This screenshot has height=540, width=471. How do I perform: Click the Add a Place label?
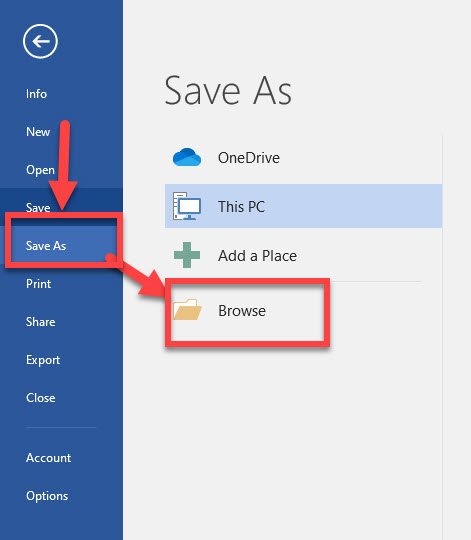(x=258, y=256)
